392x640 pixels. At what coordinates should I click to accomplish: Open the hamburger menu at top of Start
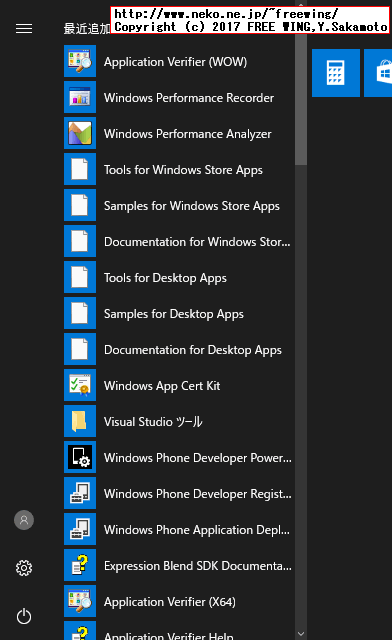24,29
